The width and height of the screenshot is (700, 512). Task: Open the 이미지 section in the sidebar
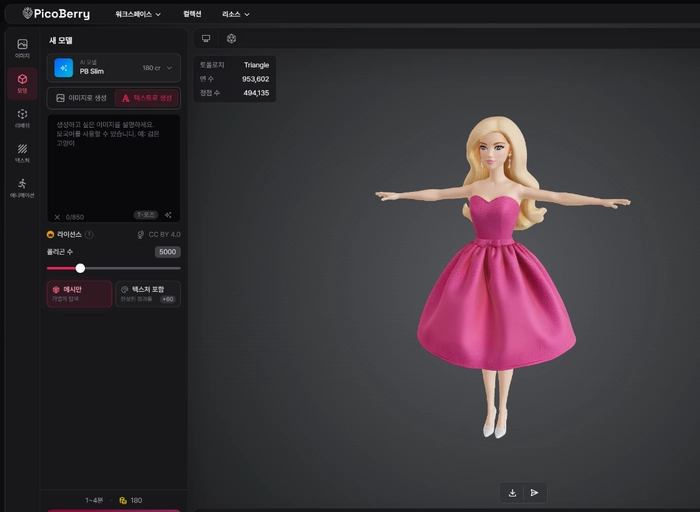tap(22, 49)
